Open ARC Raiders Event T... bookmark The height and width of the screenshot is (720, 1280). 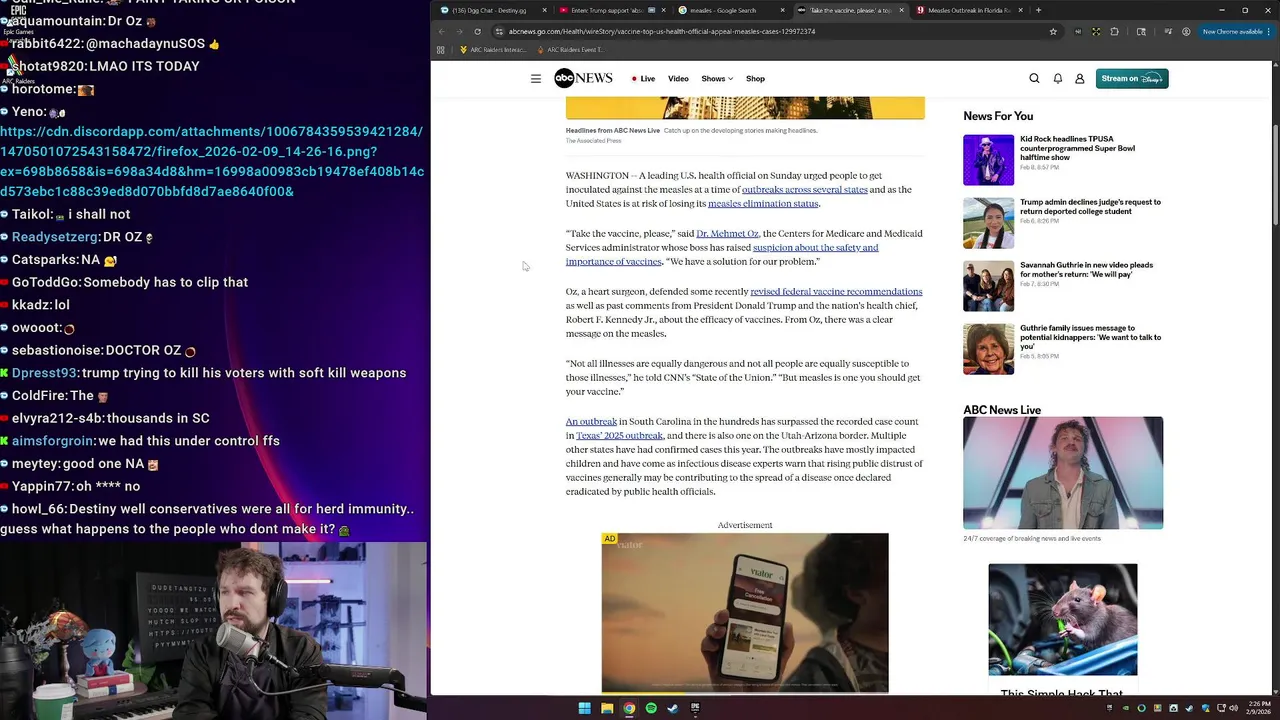pos(569,50)
